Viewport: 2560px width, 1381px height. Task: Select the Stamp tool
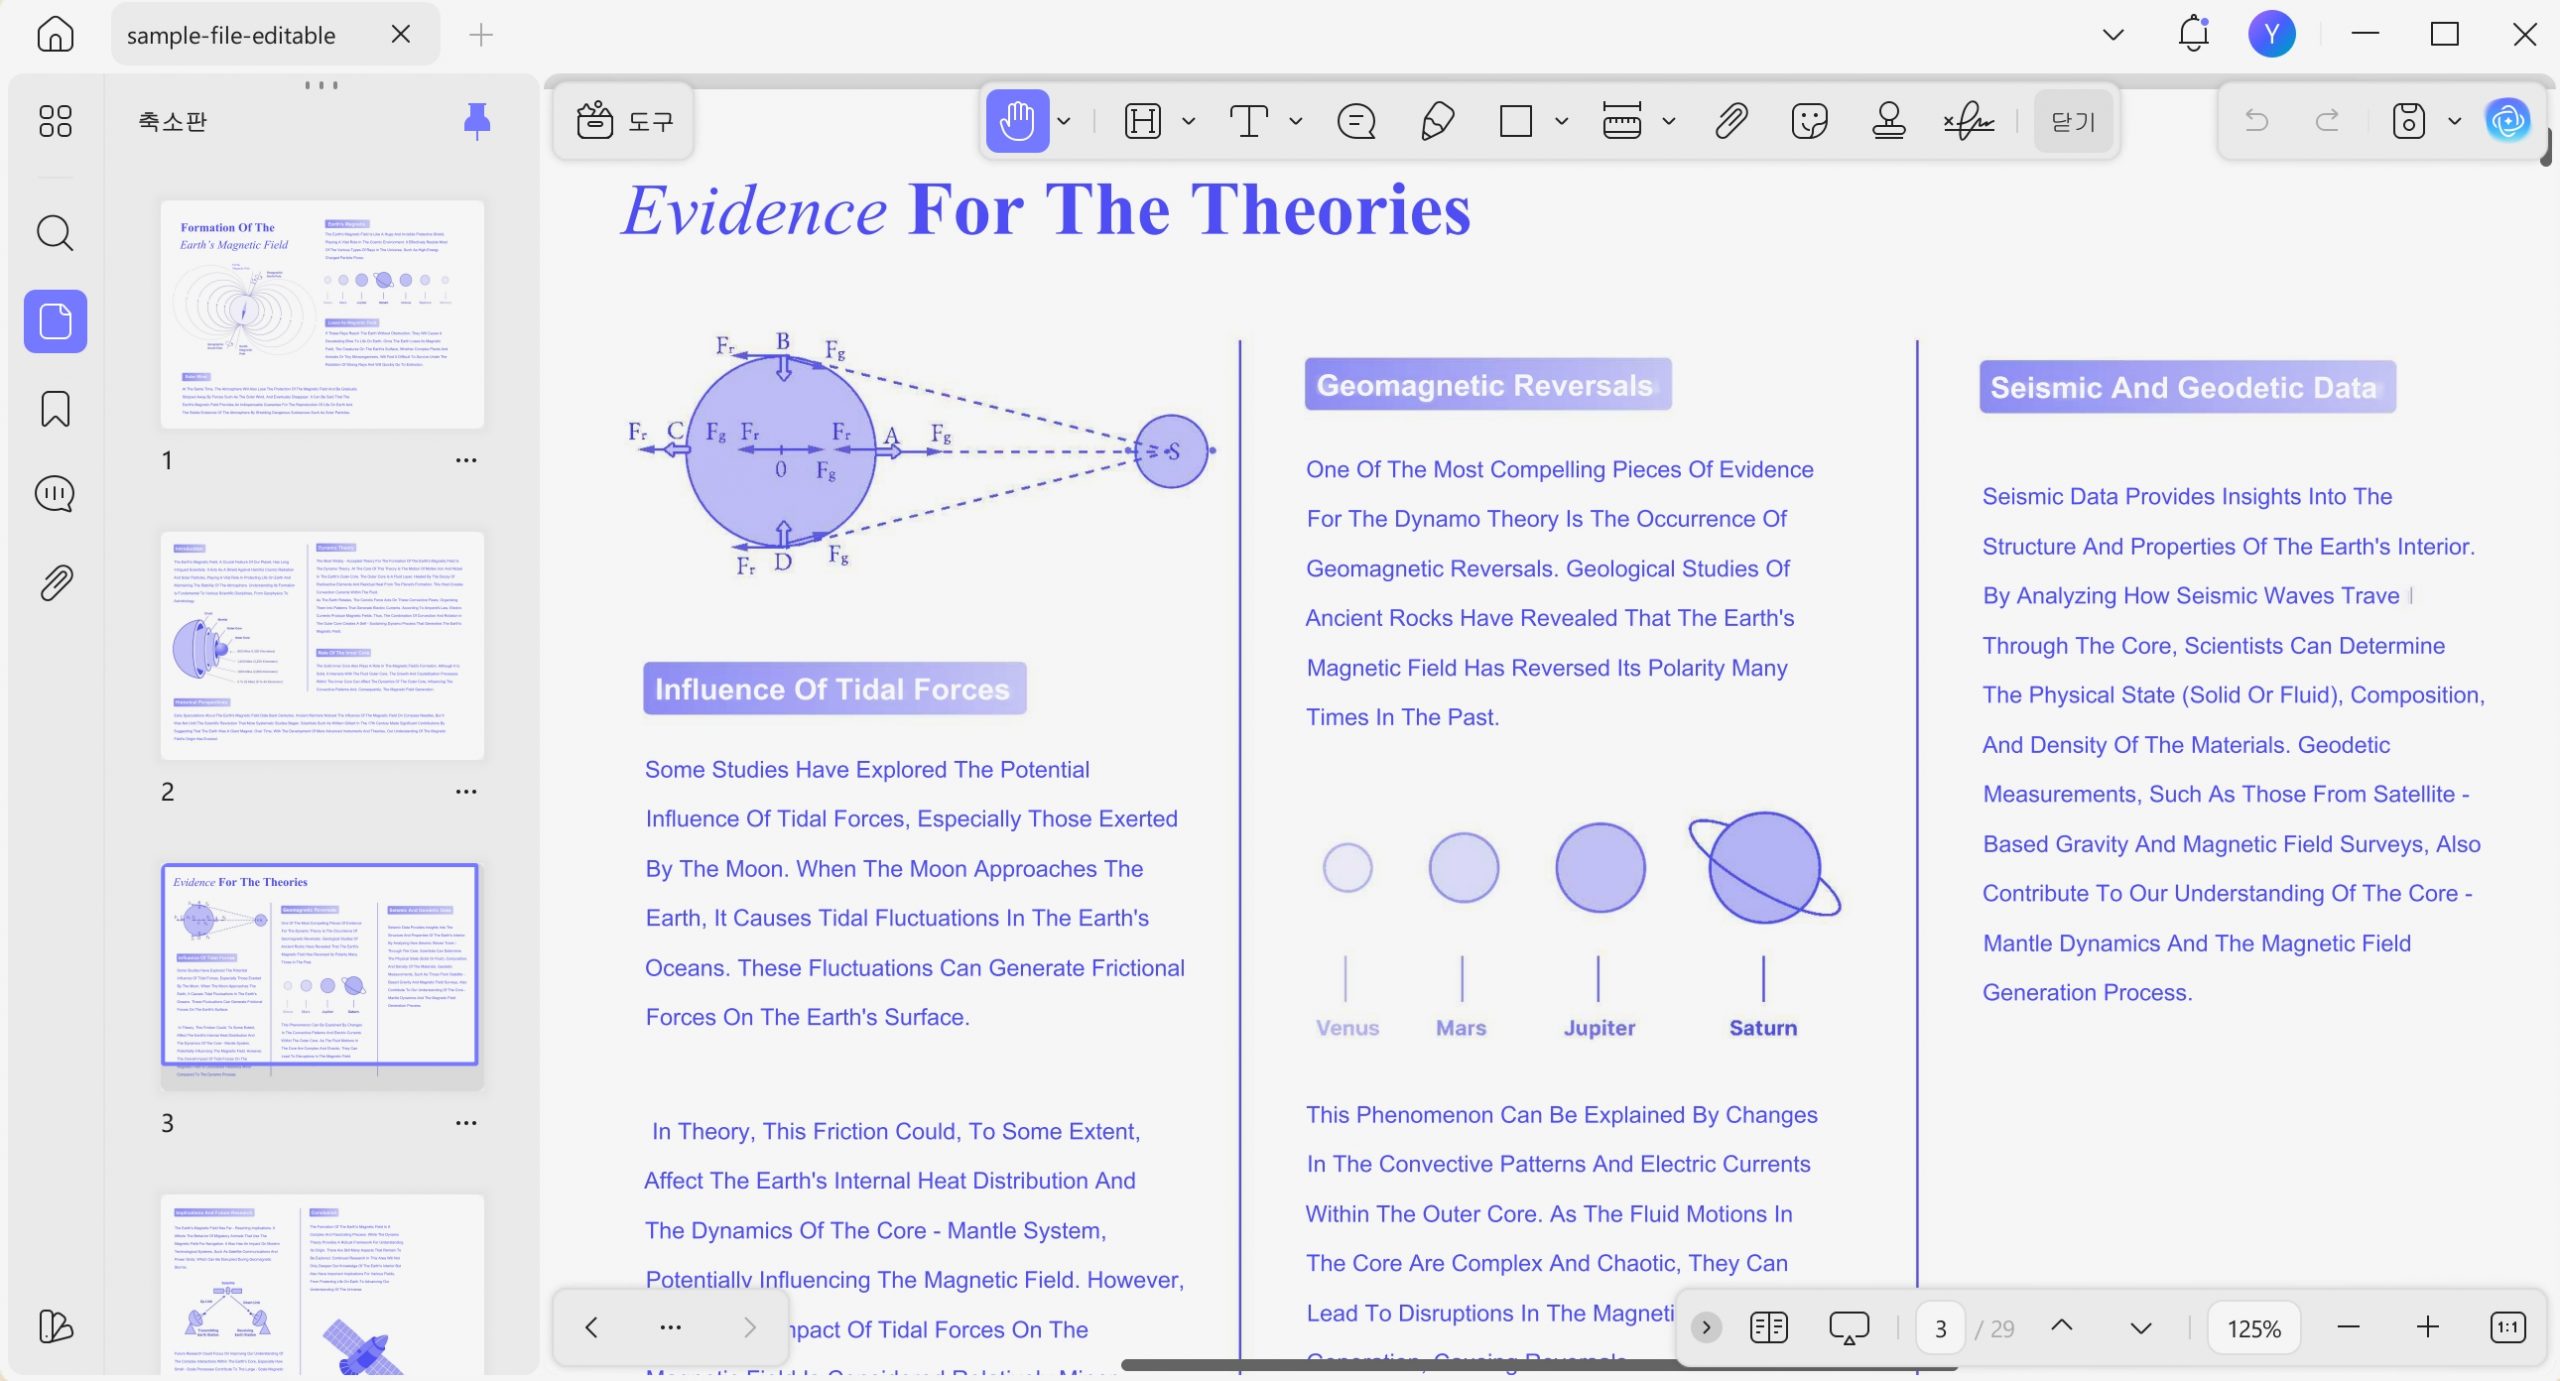[x=1889, y=121]
